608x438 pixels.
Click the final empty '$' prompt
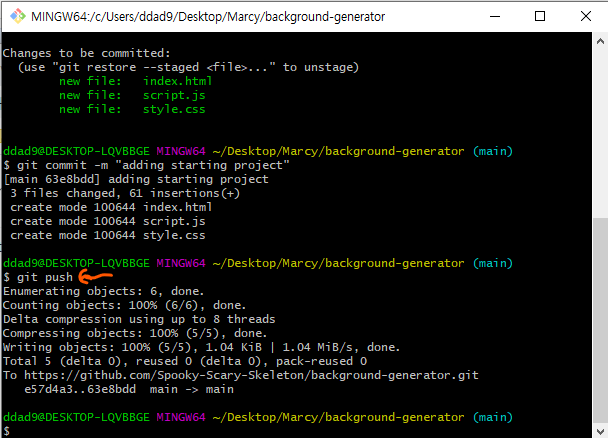pos(6,431)
